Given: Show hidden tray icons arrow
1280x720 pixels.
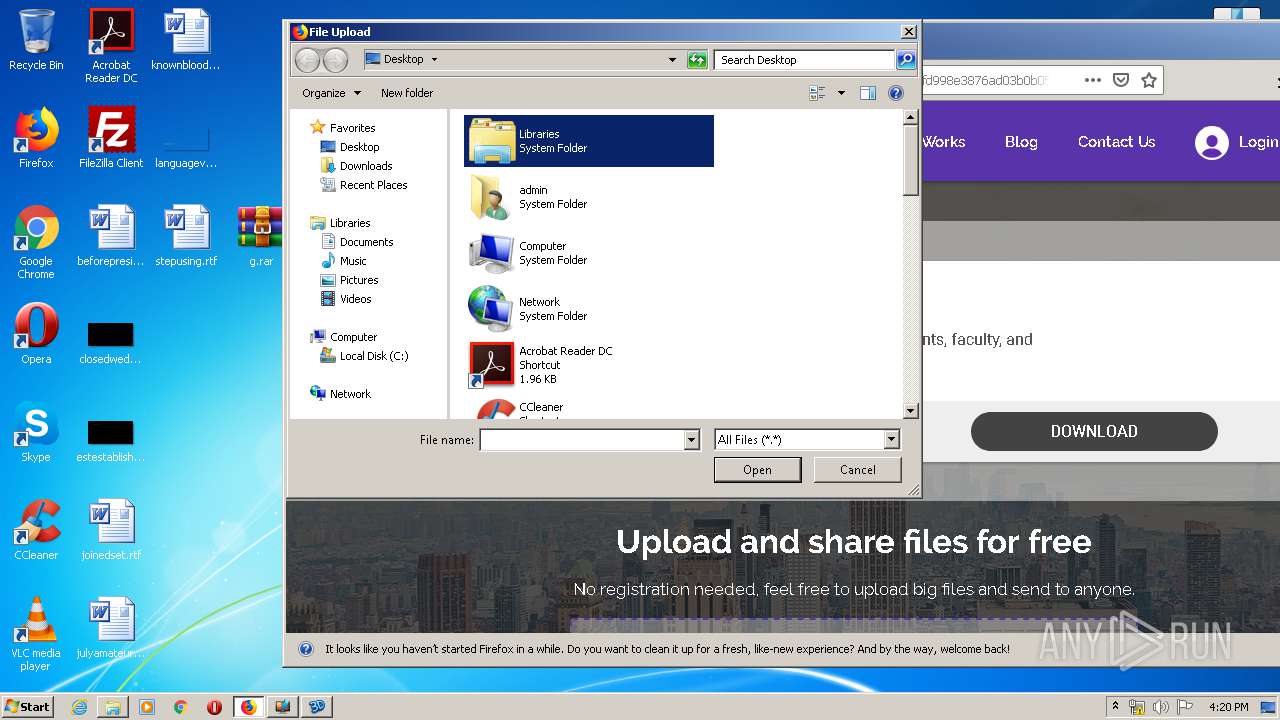Looking at the screenshot, I should (1115, 707).
